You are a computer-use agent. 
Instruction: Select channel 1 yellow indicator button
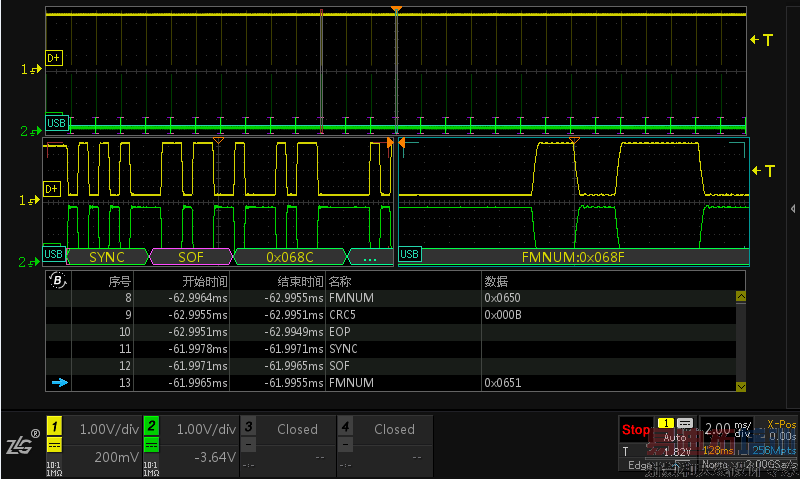[54, 426]
